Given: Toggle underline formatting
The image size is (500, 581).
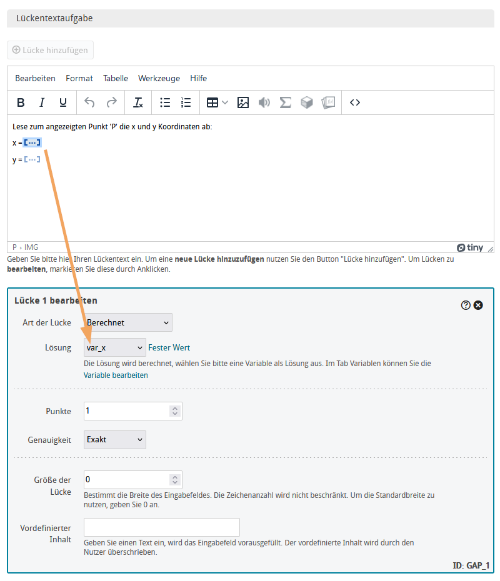Looking at the screenshot, I should (63, 102).
